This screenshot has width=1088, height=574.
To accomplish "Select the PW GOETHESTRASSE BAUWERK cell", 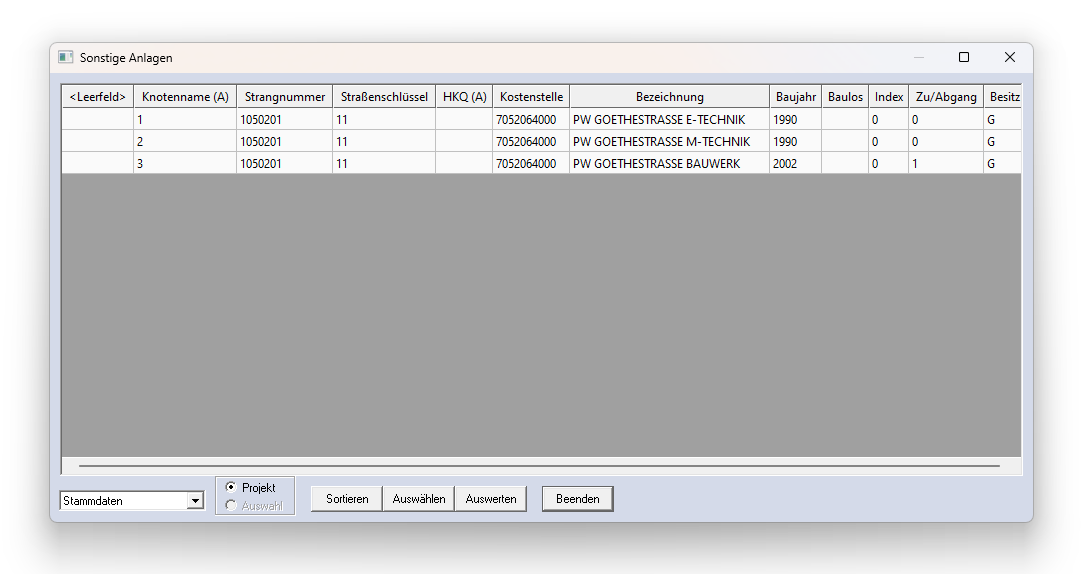I will (668, 163).
